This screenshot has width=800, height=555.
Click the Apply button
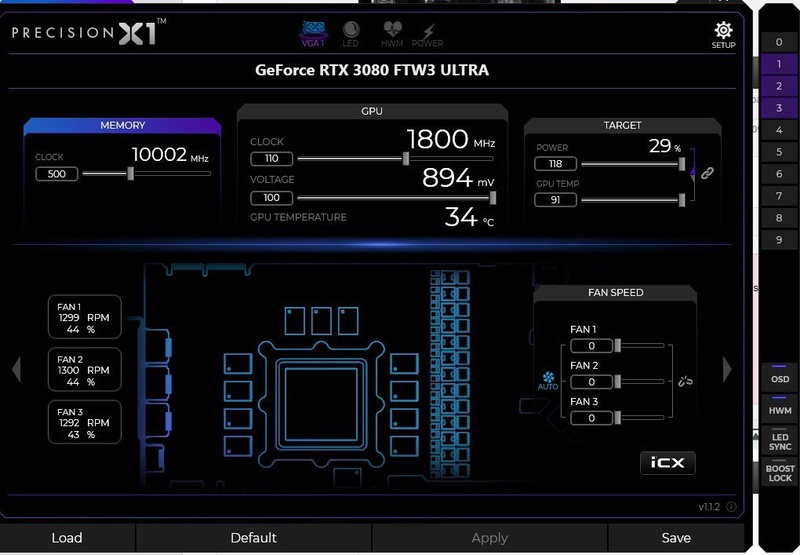tap(489, 538)
